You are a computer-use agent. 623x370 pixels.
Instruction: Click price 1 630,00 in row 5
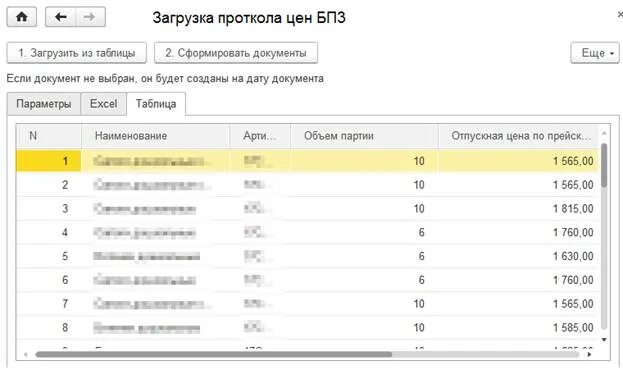[573, 256]
